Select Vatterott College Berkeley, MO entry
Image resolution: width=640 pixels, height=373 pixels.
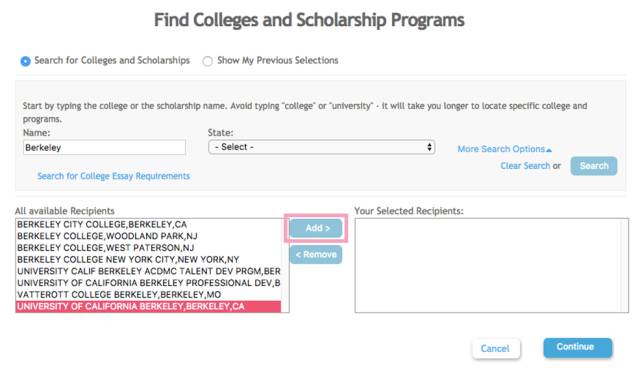click(149, 295)
